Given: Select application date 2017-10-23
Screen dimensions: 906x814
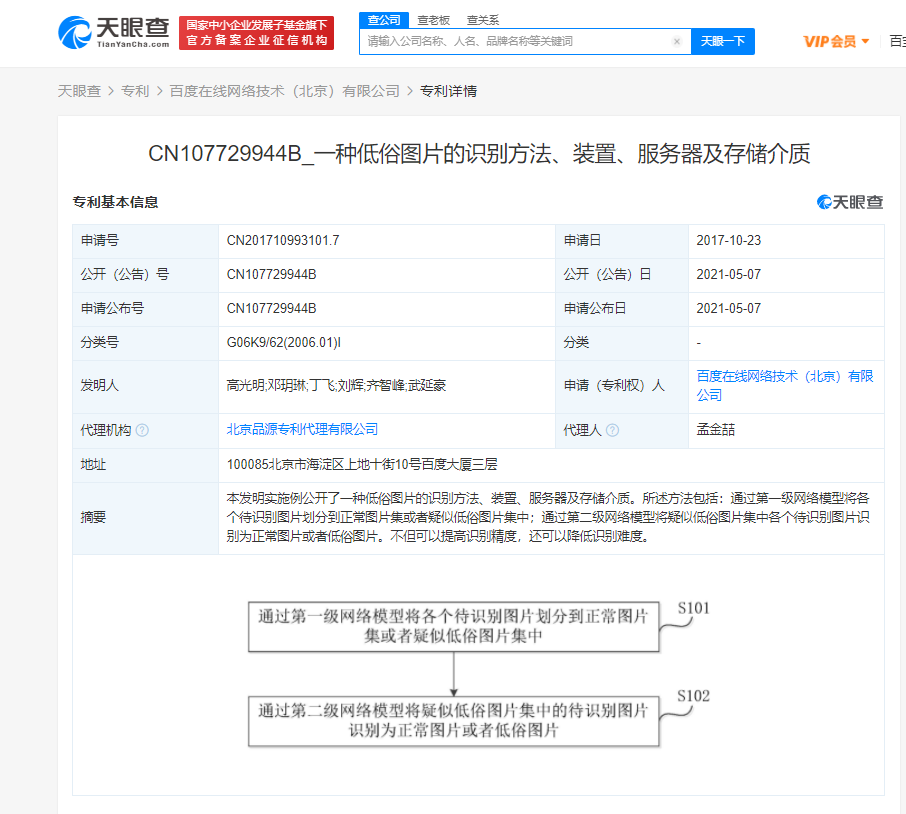Looking at the screenshot, I should tap(729, 240).
